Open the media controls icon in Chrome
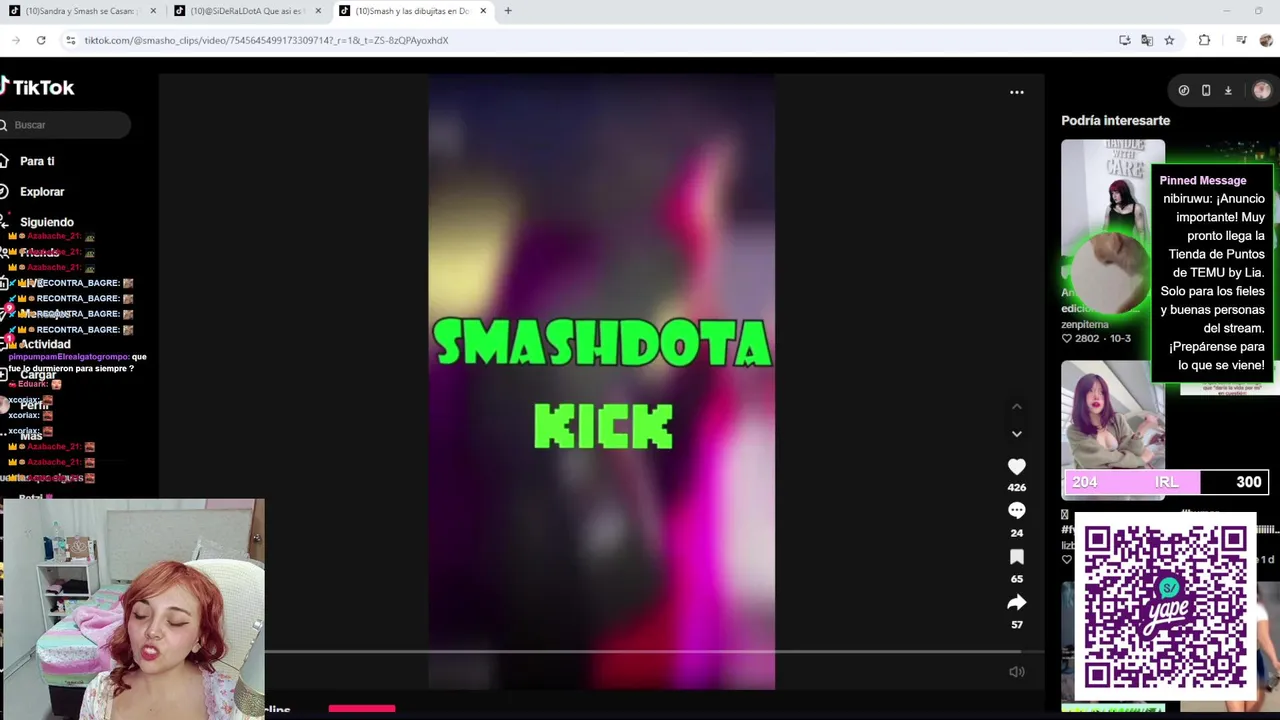Image resolution: width=1280 pixels, height=720 pixels. 1241,40
